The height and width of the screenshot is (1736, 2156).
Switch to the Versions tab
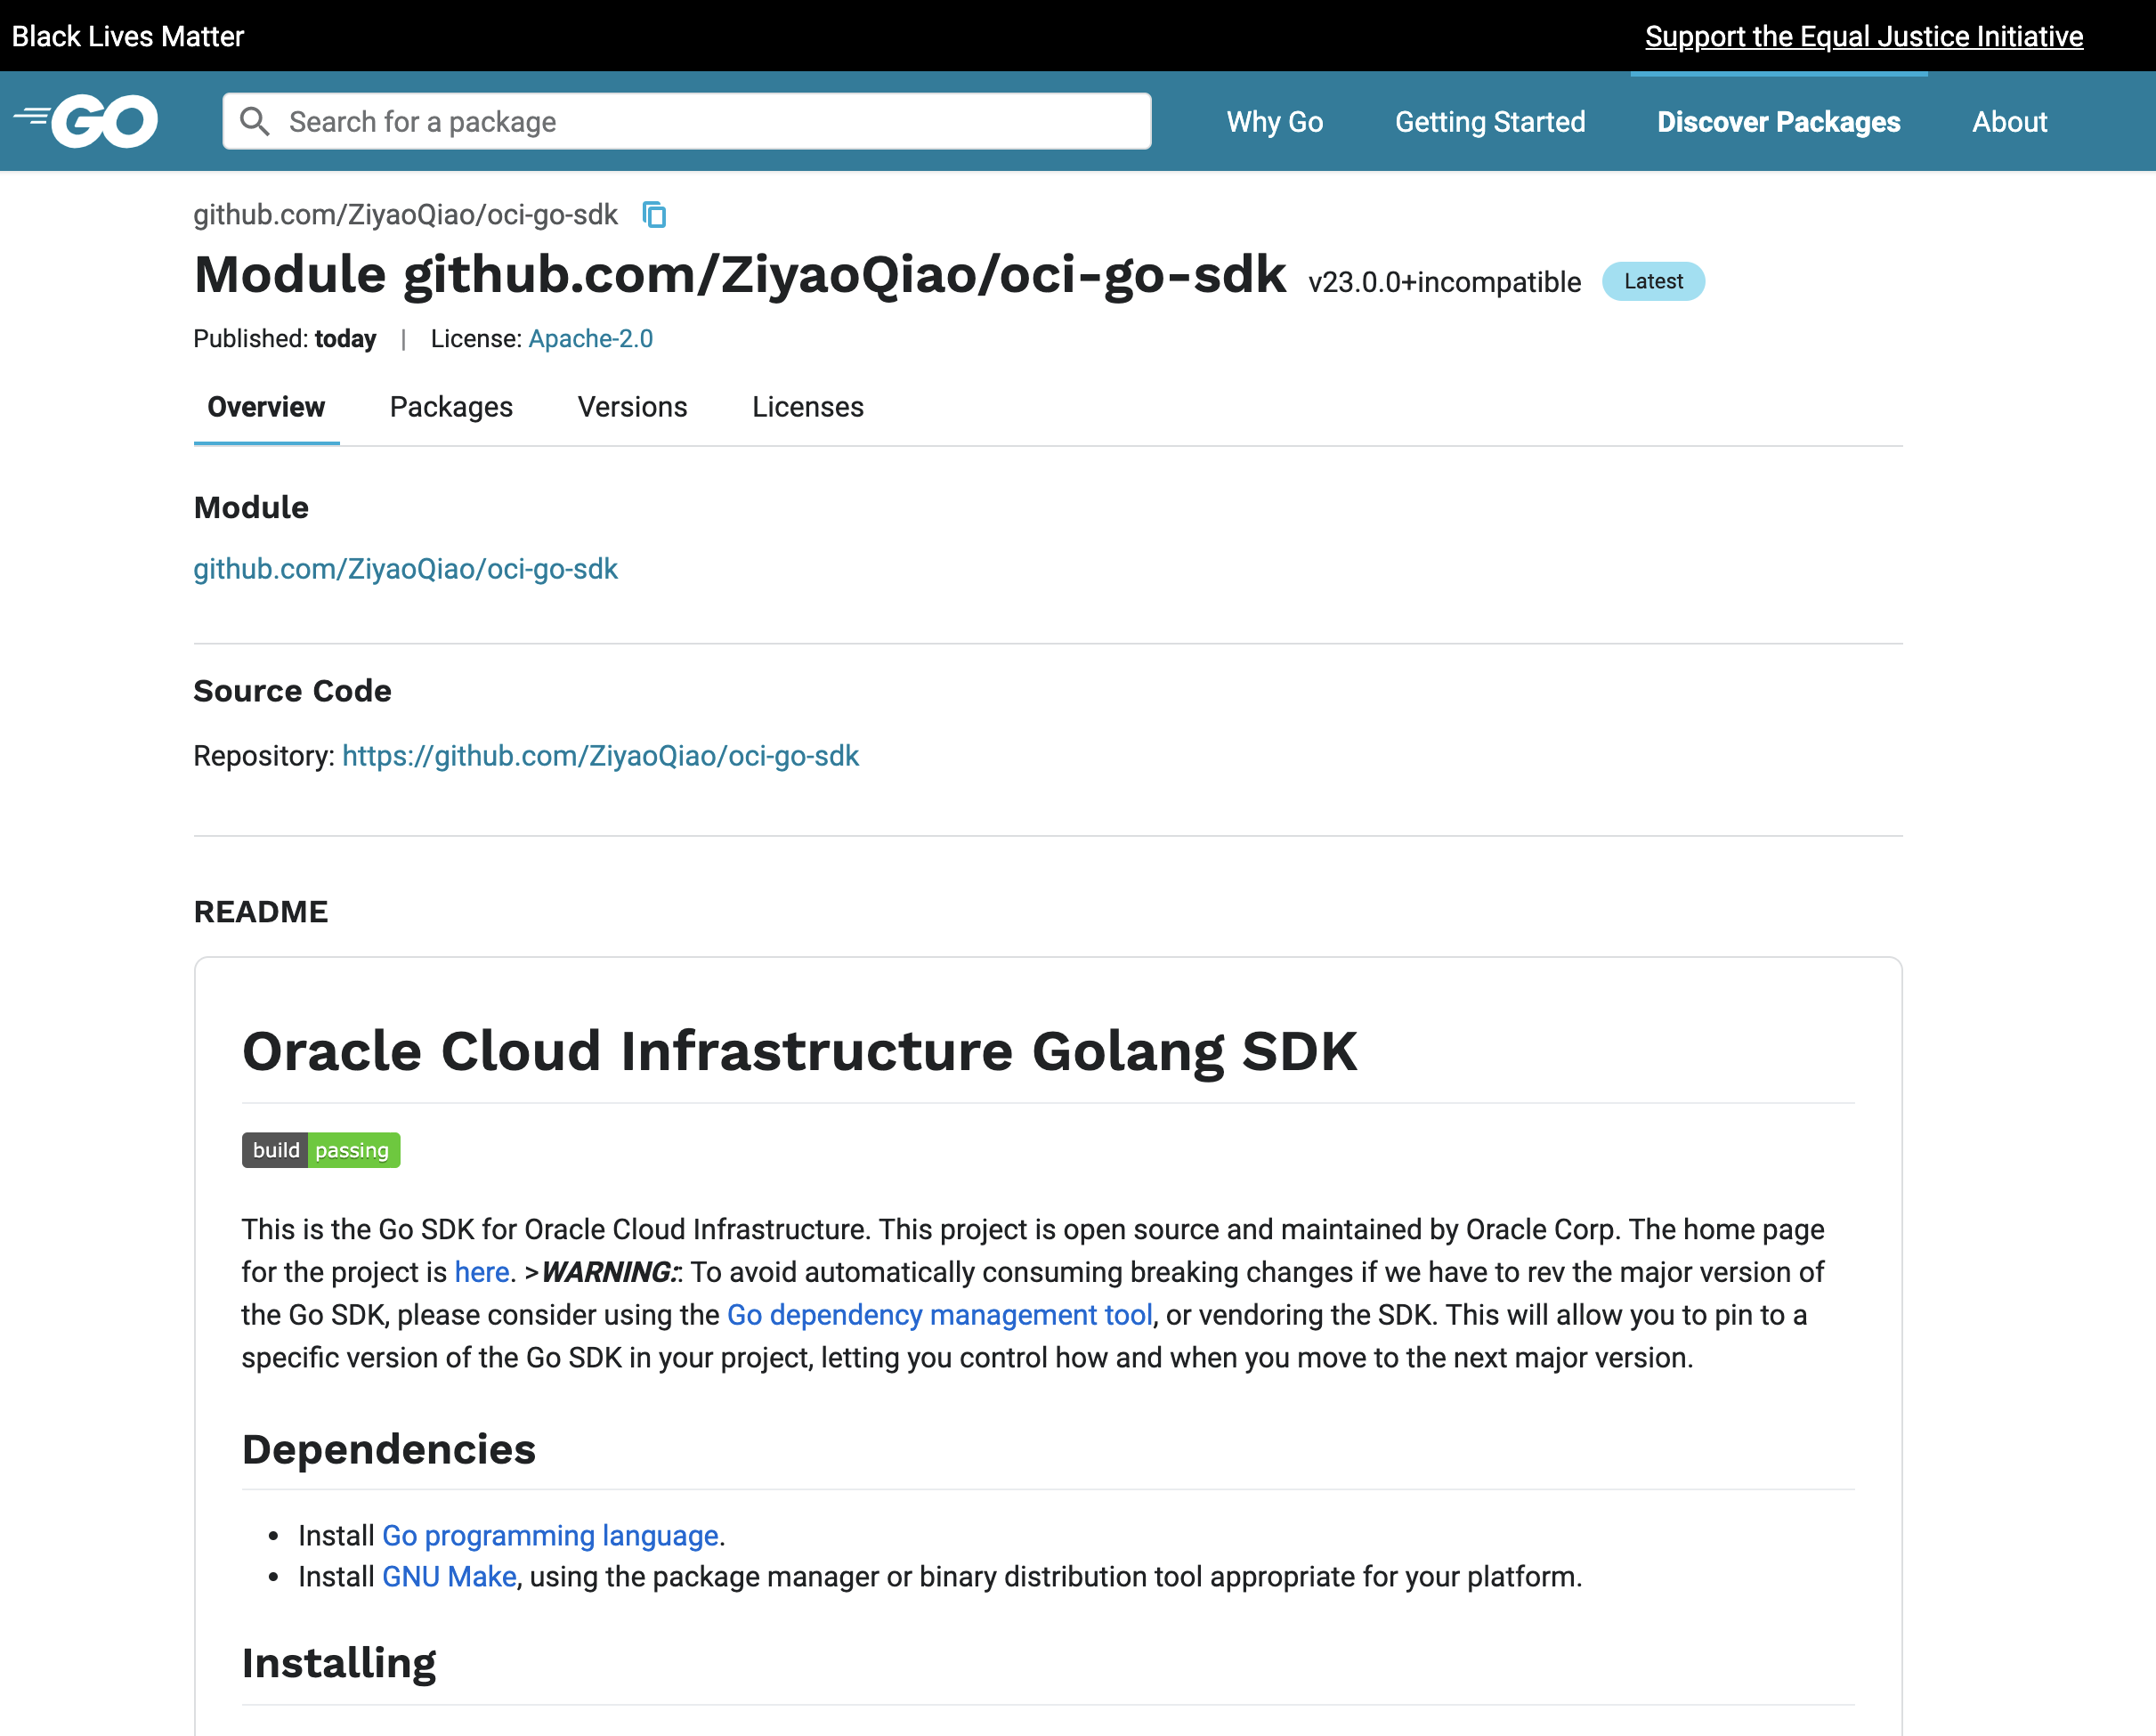(633, 407)
